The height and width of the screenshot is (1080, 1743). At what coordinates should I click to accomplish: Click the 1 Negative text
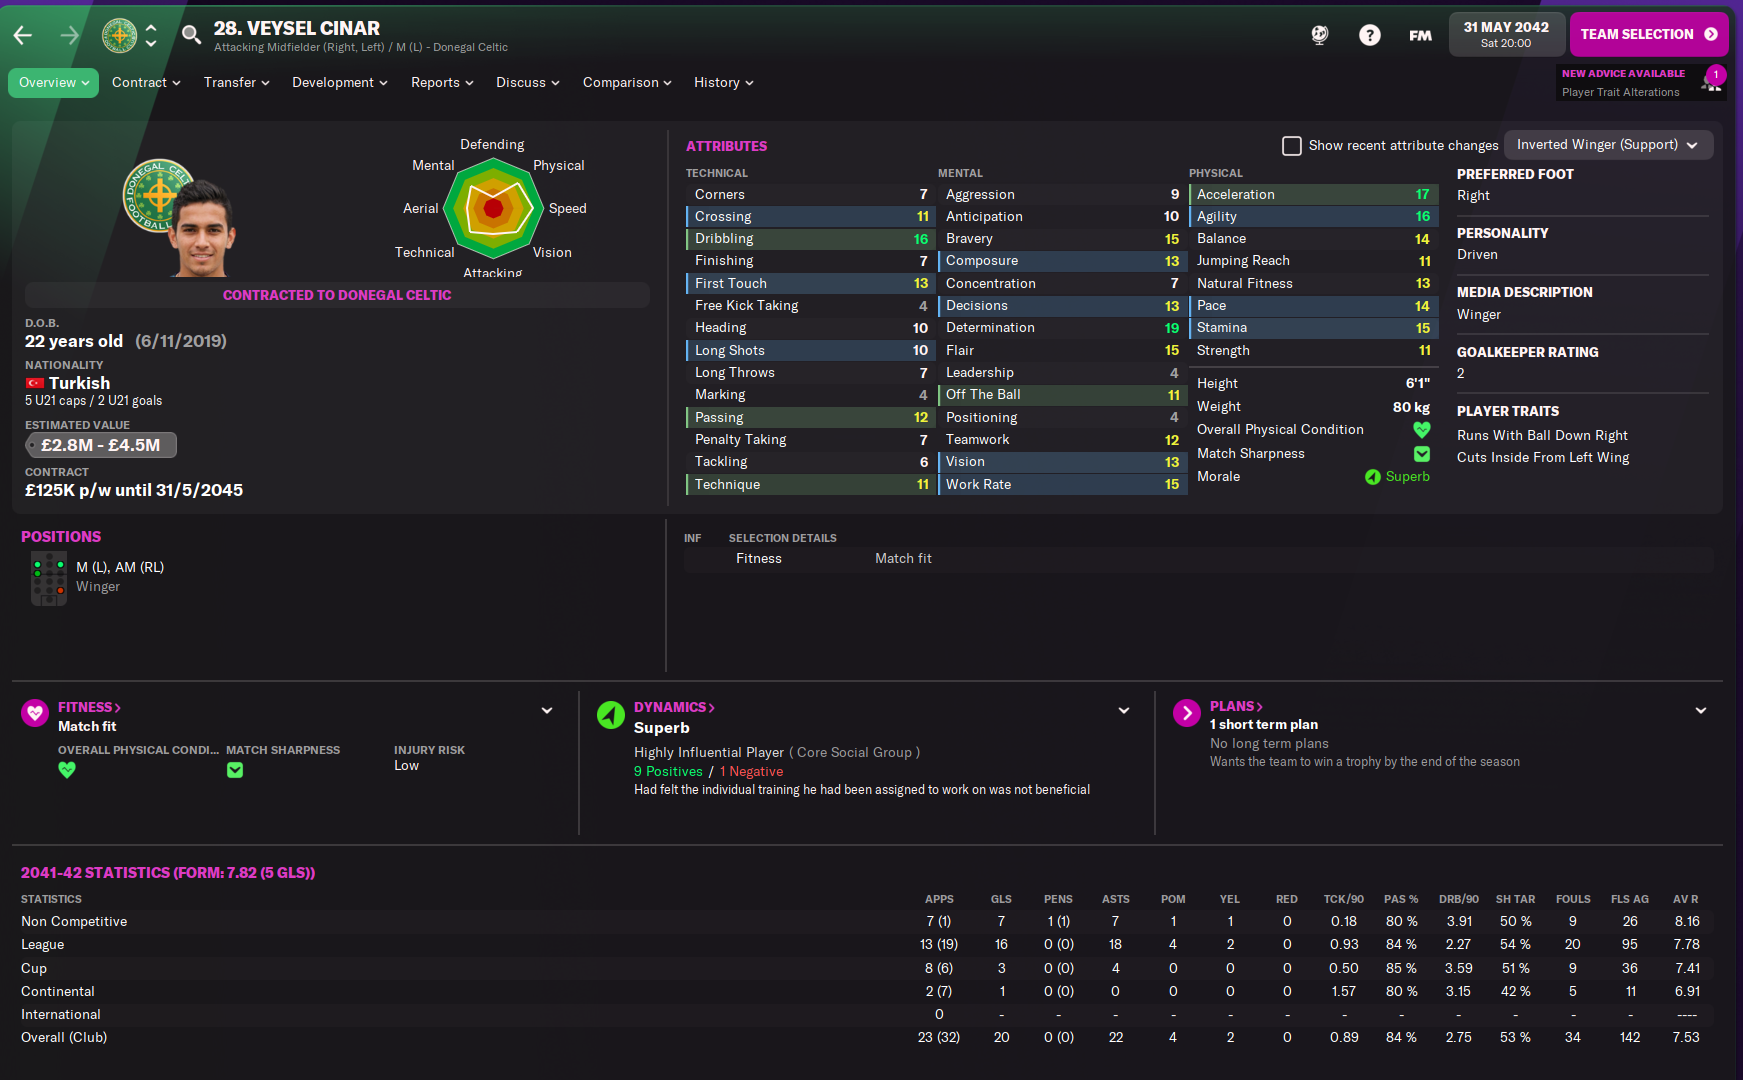[751, 772]
